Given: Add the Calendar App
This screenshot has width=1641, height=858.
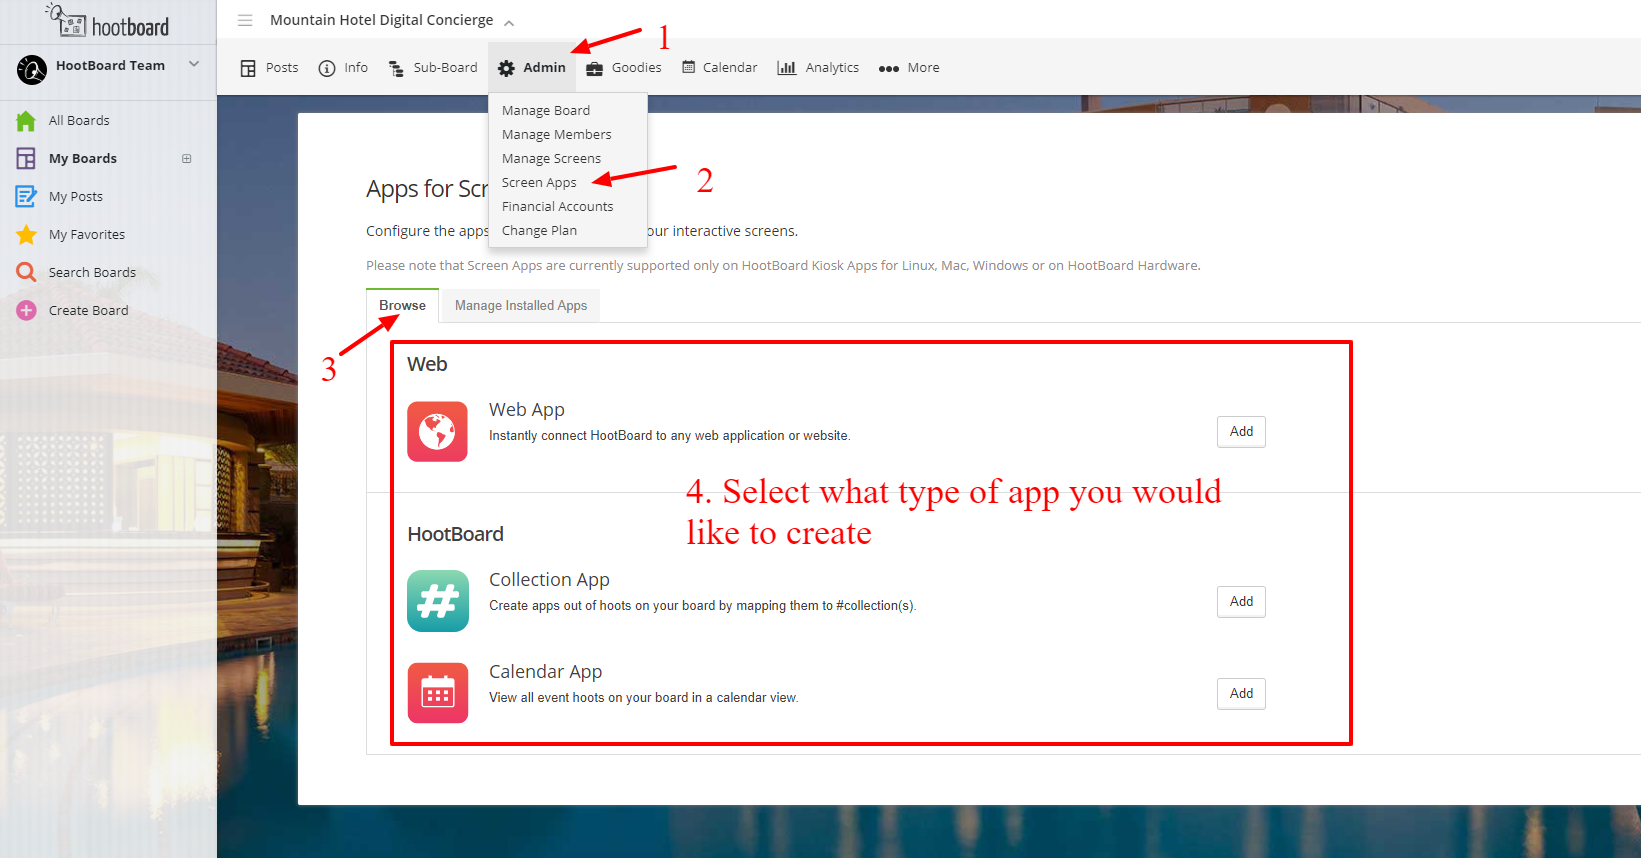Looking at the screenshot, I should 1241,694.
